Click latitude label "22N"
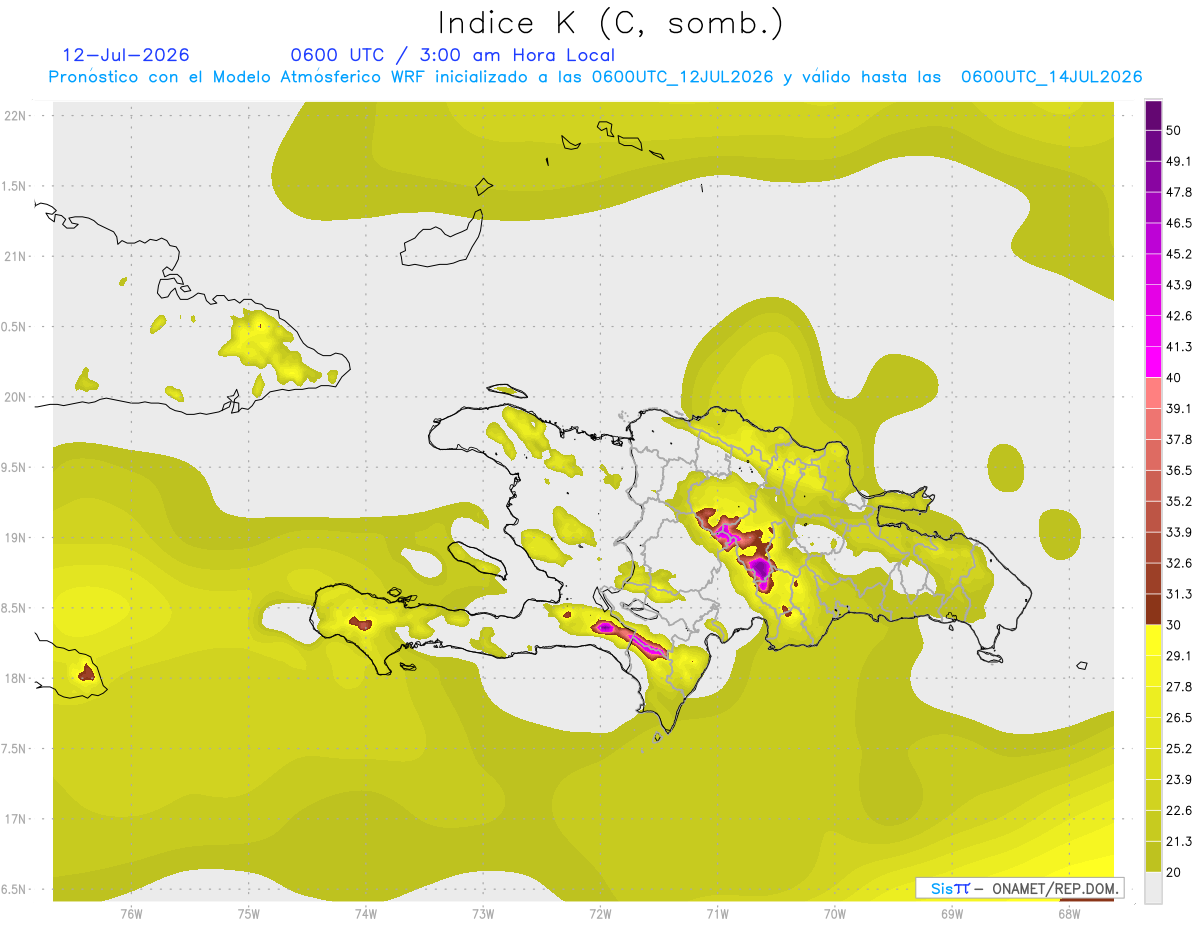Viewport: 1200px width, 927px height. [x=15, y=116]
